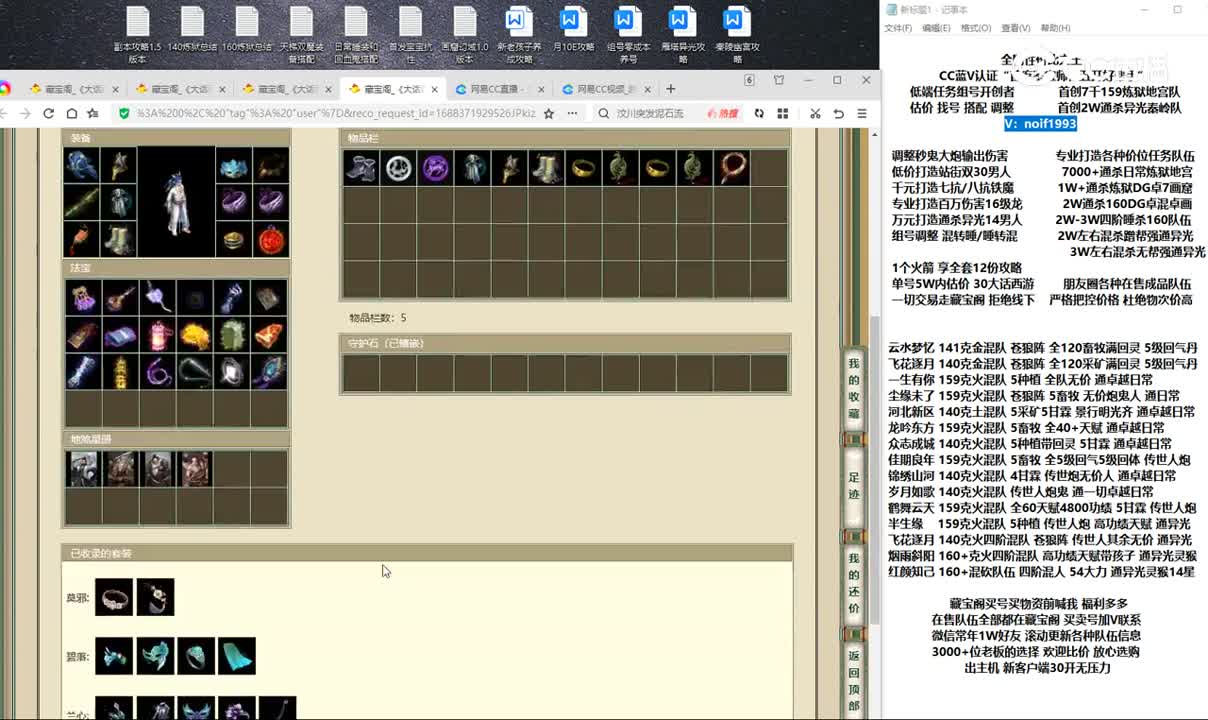Select the green scroll magic treasure
The image size is (1208, 720).
232,335
